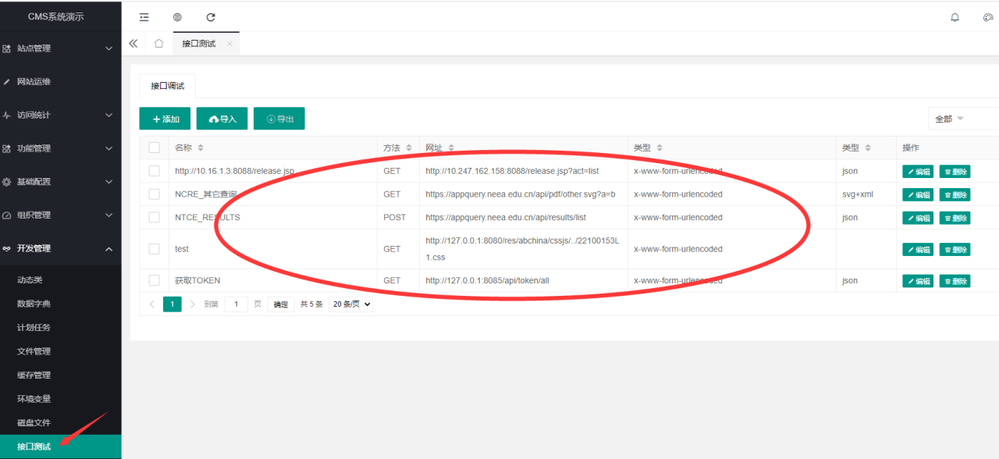Click 删除 for the 获取TOKEN row
999x459 pixels.
pyautogui.click(x=954, y=281)
